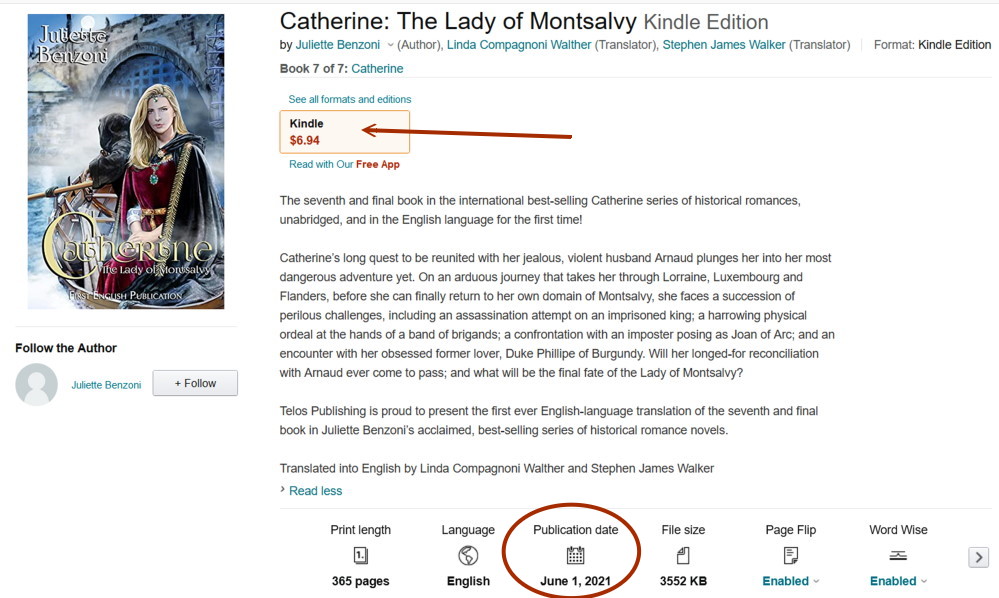Click the Read with Our Free App link

pos(344,164)
